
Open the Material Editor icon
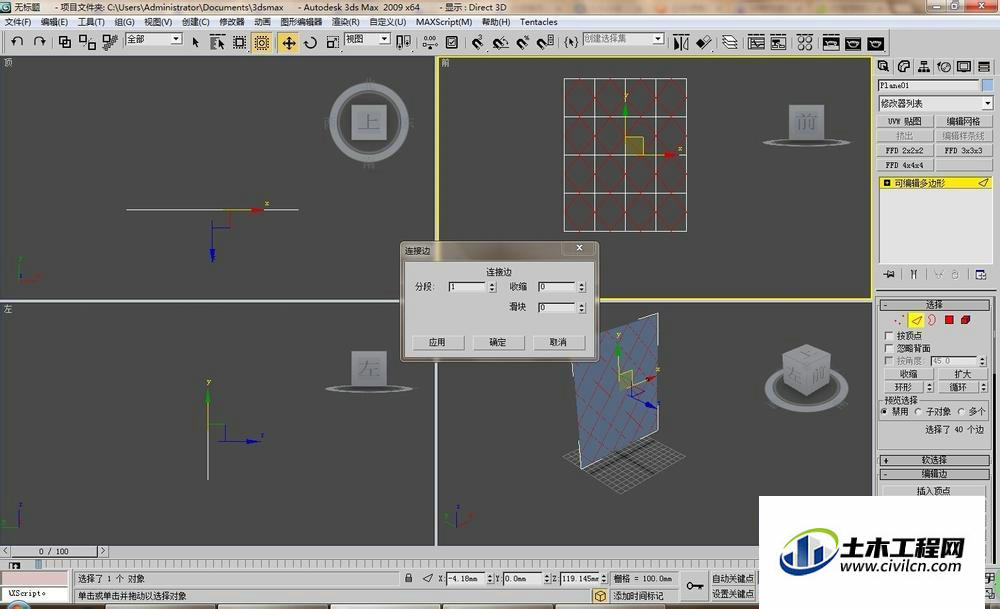(x=805, y=43)
